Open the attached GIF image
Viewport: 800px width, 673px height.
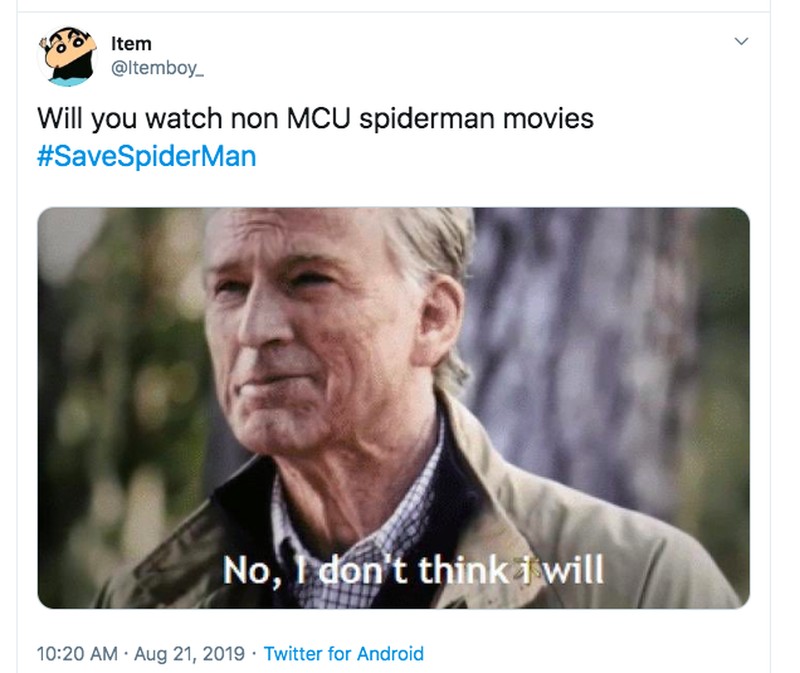tap(393, 407)
